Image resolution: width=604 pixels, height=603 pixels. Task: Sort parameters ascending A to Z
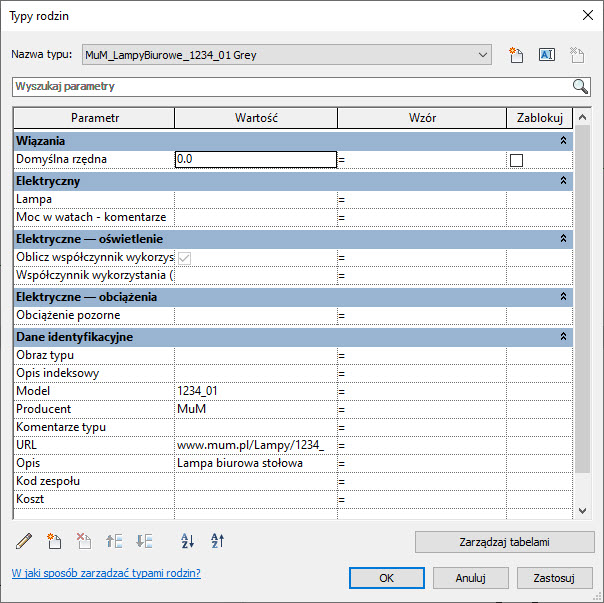(187, 541)
